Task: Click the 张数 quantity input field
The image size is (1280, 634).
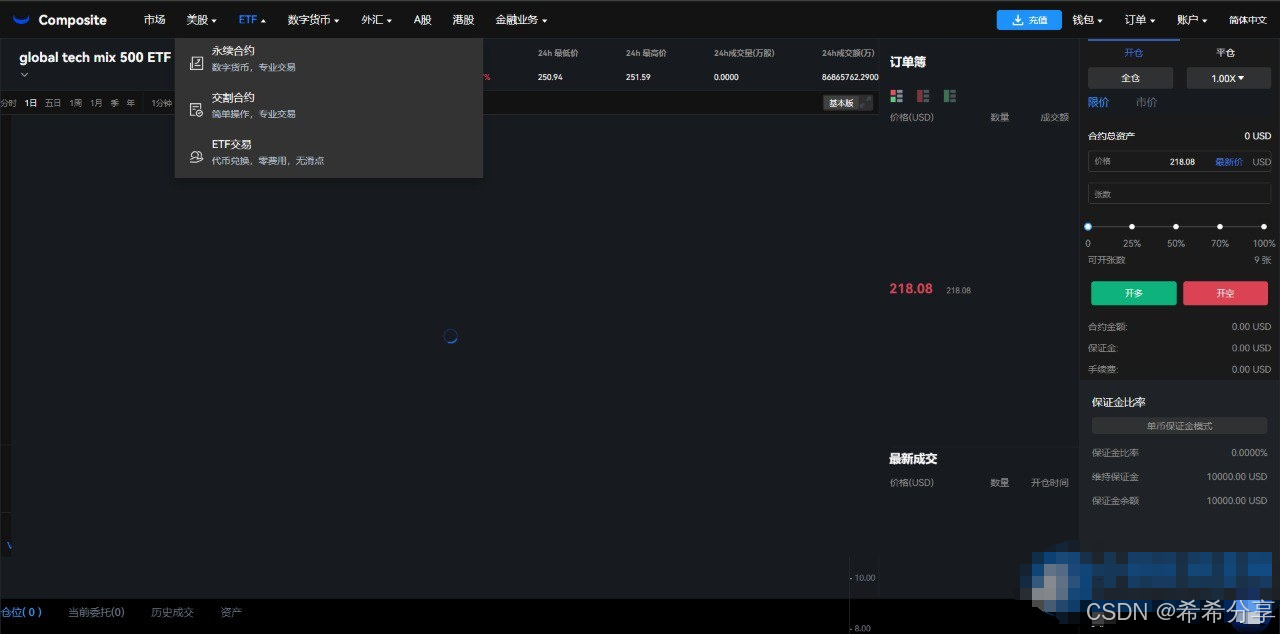Action: (x=1179, y=194)
